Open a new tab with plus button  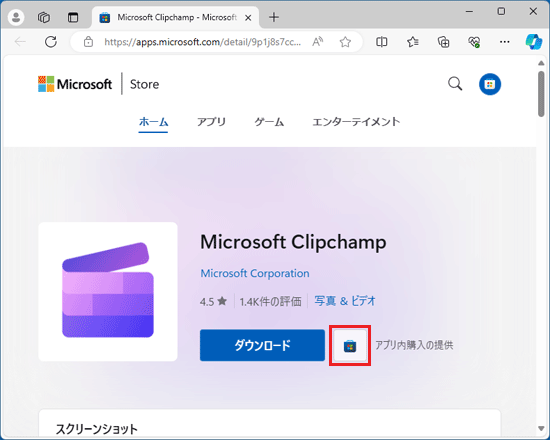point(274,17)
